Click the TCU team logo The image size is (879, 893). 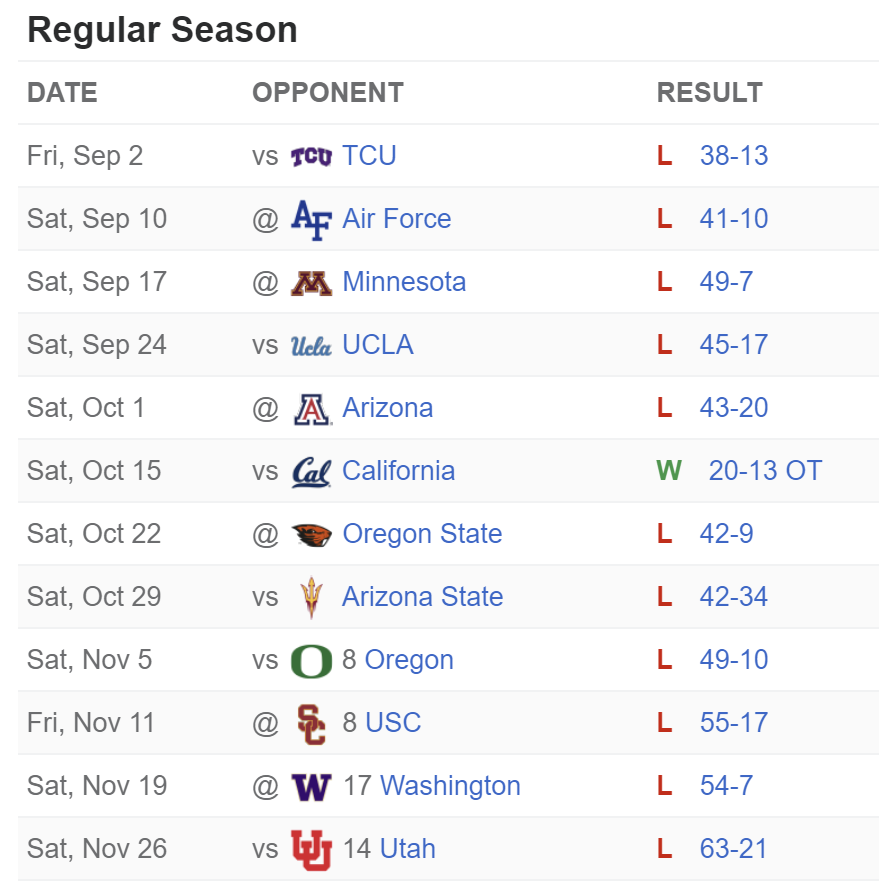coord(311,156)
